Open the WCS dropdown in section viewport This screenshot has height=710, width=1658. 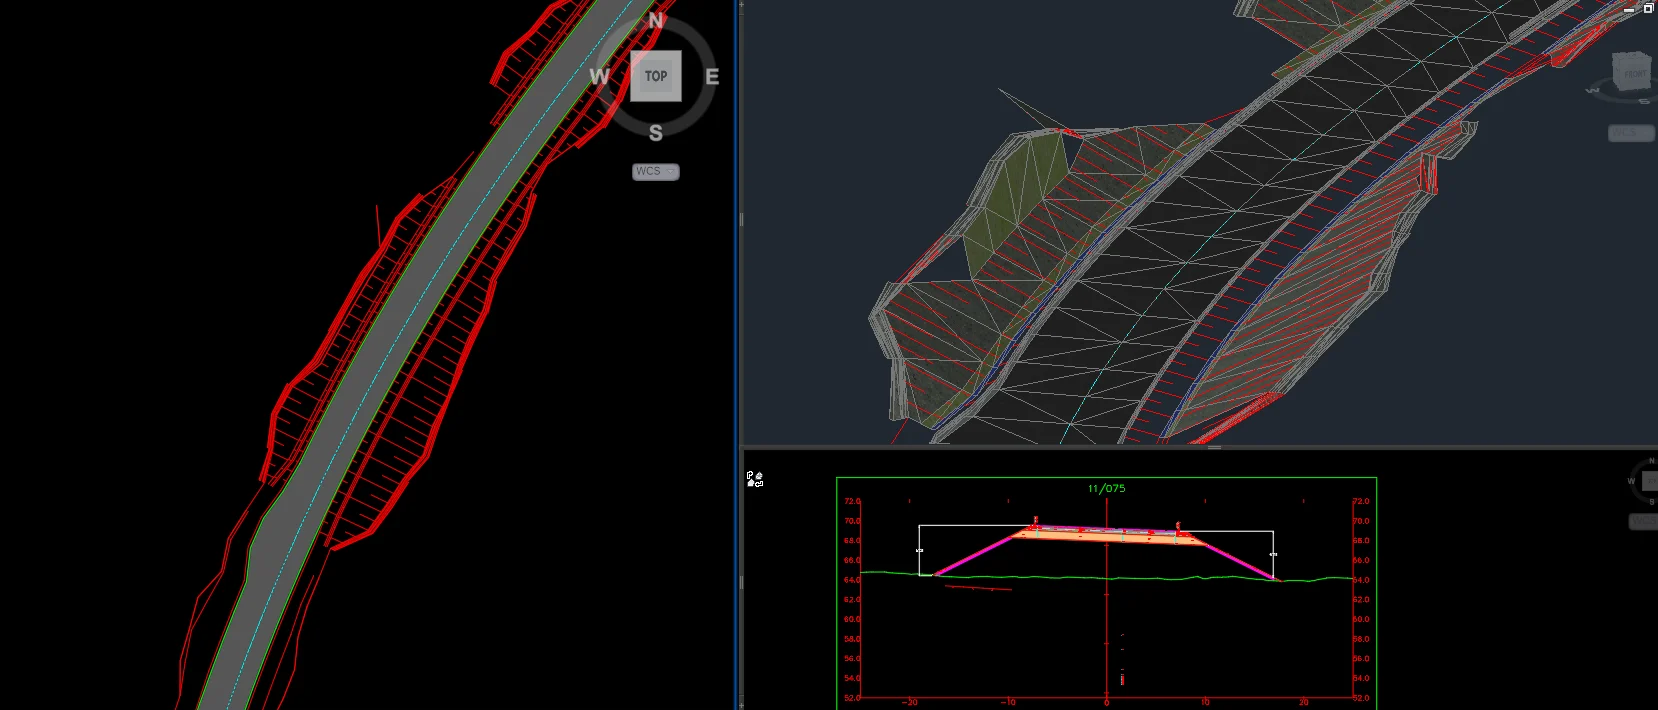pos(1643,522)
